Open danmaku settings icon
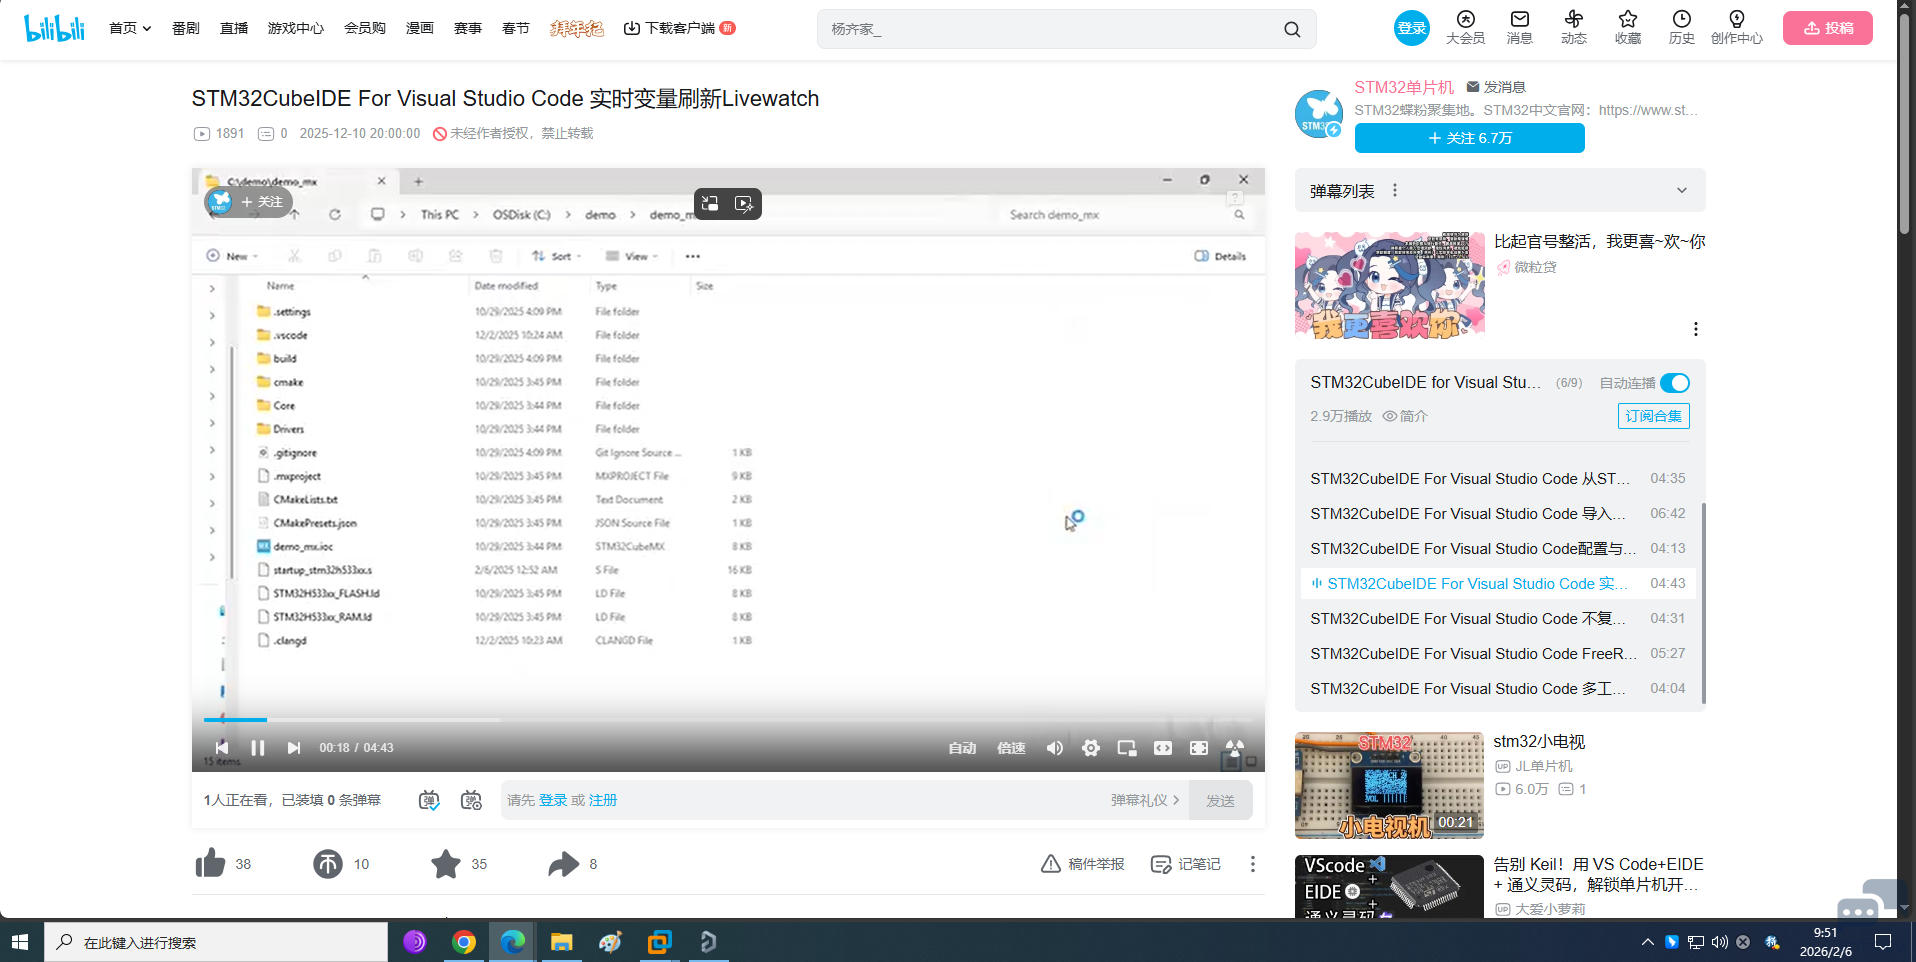This screenshot has height=962, width=1916. 471,800
